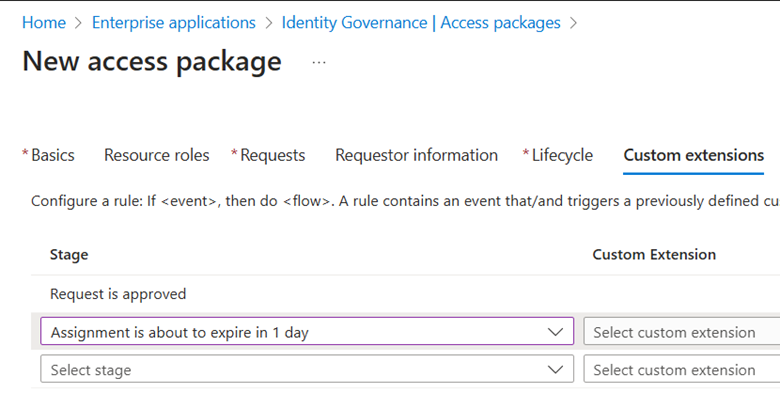This screenshot has width=780, height=409.
Task: Go to Enterprise applications breadcrumb link
Action: 174,22
